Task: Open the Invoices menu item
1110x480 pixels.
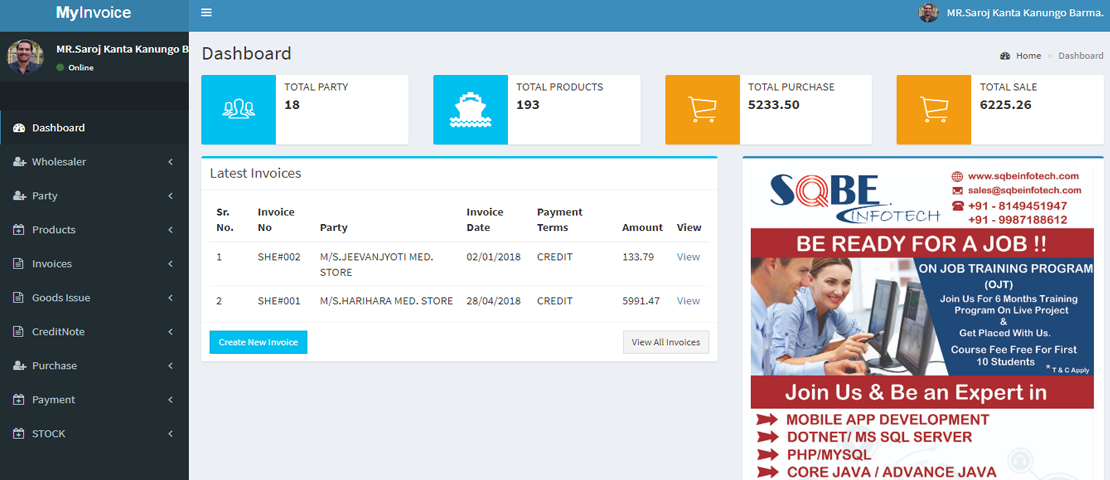Action: (94, 264)
